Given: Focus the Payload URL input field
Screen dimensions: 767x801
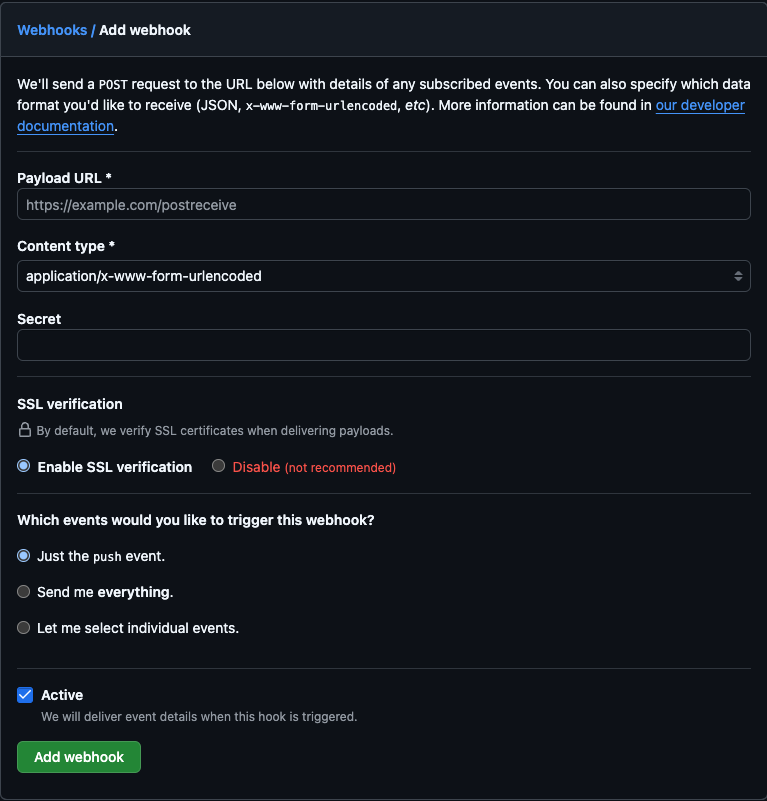Looking at the screenshot, I should [x=383, y=204].
